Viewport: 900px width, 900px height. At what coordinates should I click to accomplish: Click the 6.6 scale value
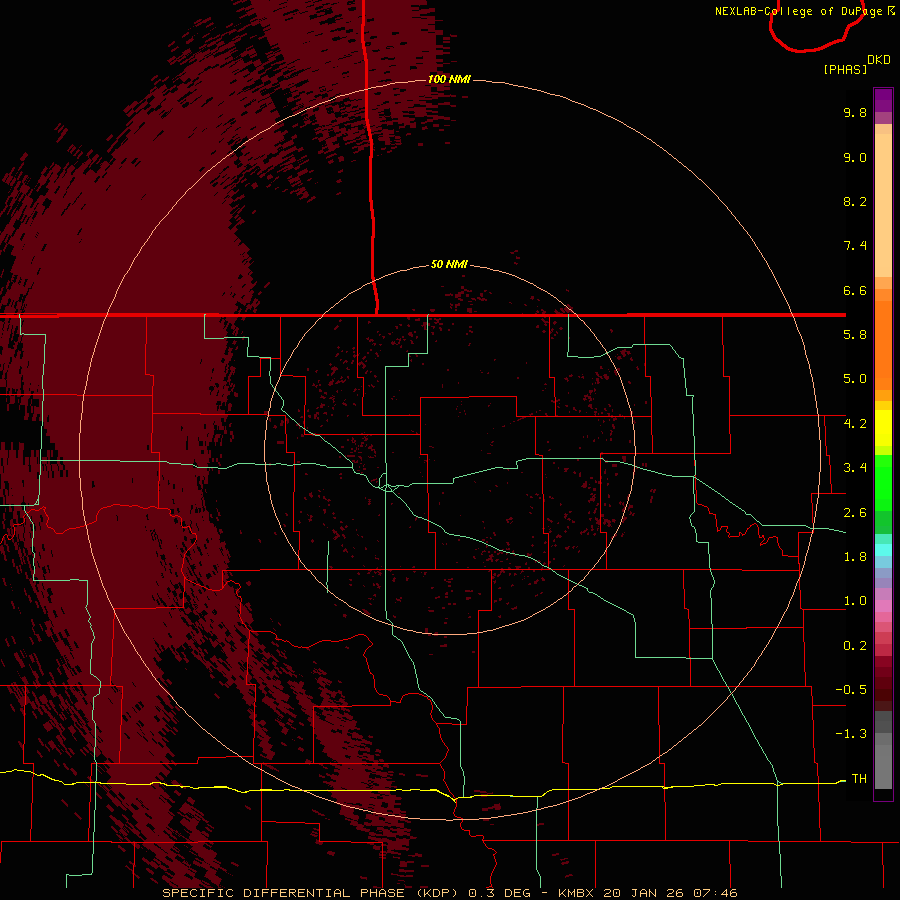(x=855, y=290)
